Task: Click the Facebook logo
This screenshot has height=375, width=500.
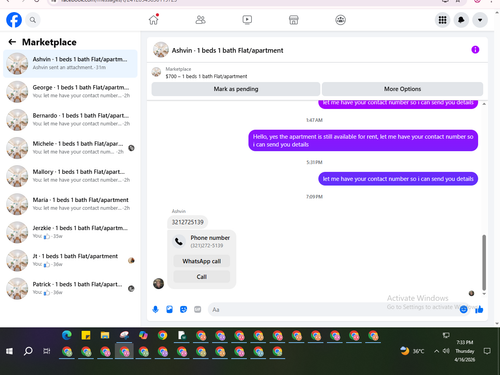Action: (14, 20)
